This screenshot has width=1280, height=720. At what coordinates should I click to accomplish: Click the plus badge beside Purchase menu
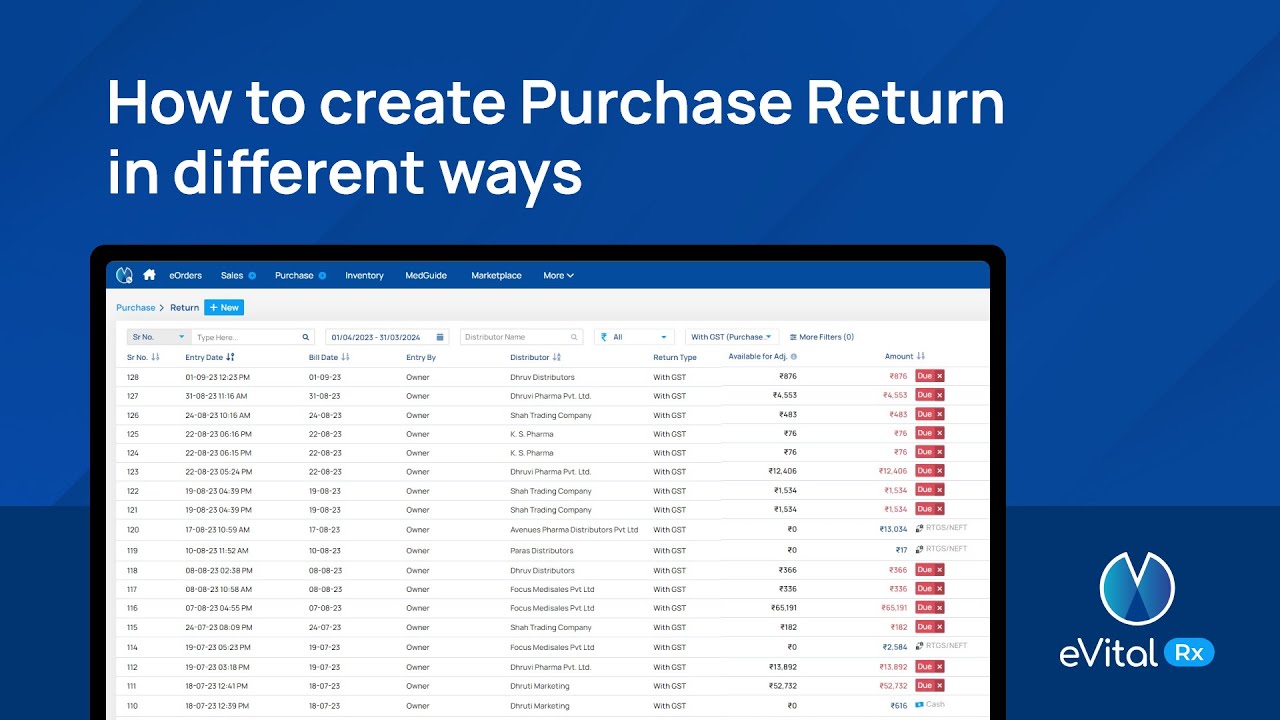coord(322,275)
